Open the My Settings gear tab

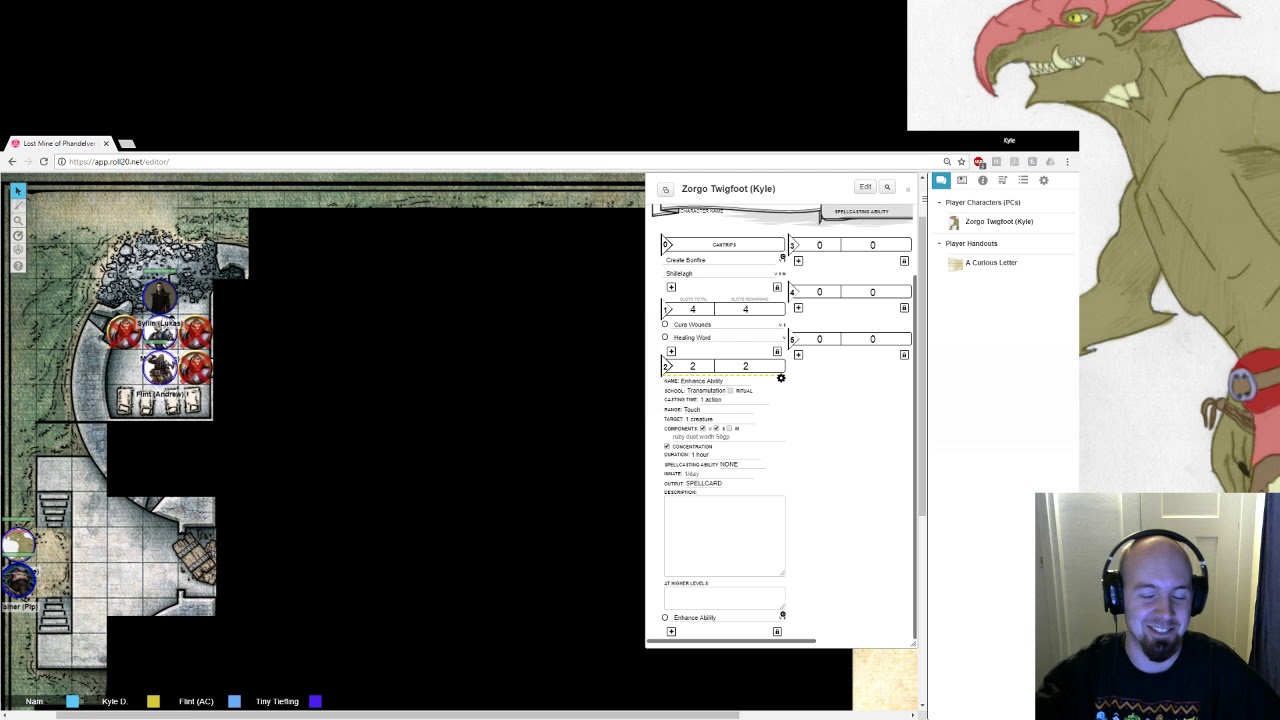[1043, 180]
